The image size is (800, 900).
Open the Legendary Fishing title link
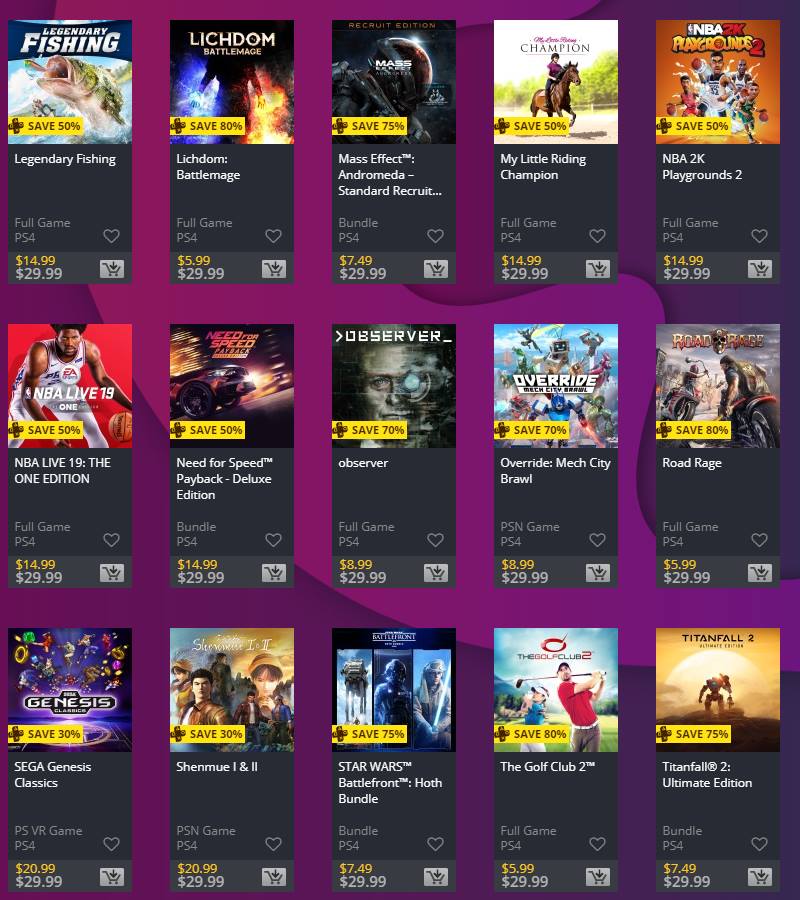coord(65,159)
